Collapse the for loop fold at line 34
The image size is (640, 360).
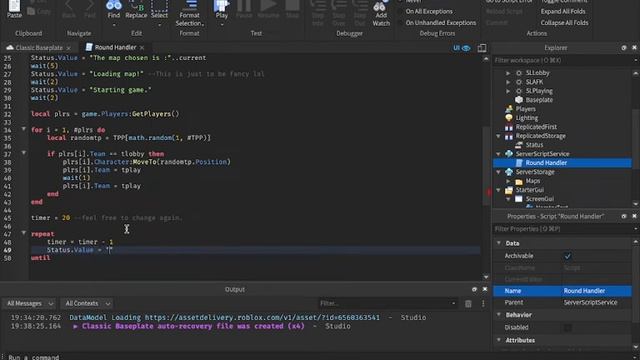point(24,129)
